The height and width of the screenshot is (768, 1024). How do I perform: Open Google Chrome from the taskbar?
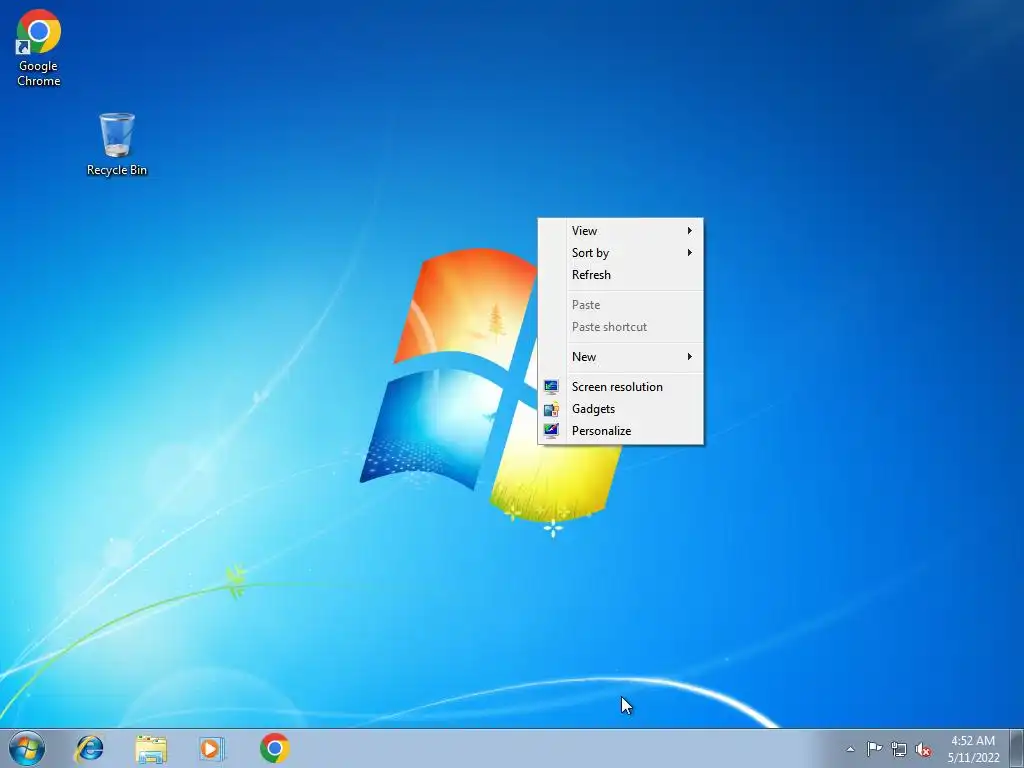[x=274, y=748]
